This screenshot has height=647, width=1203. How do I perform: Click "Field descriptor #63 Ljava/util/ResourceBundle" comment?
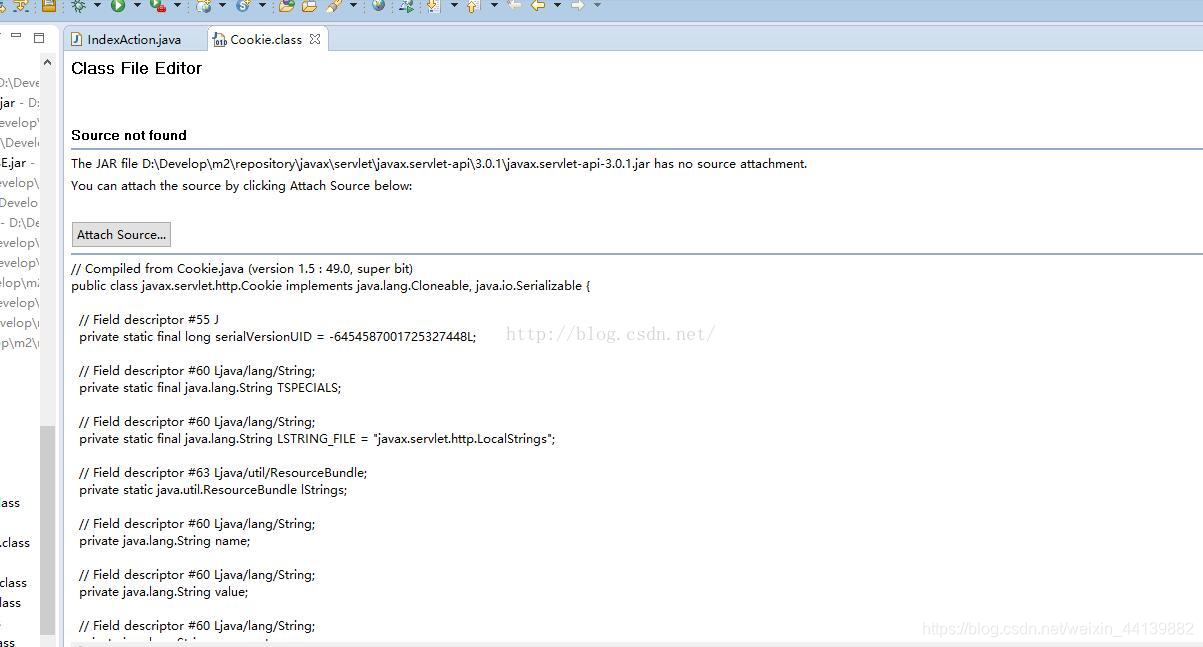pyautogui.click(x=223, y=472)
